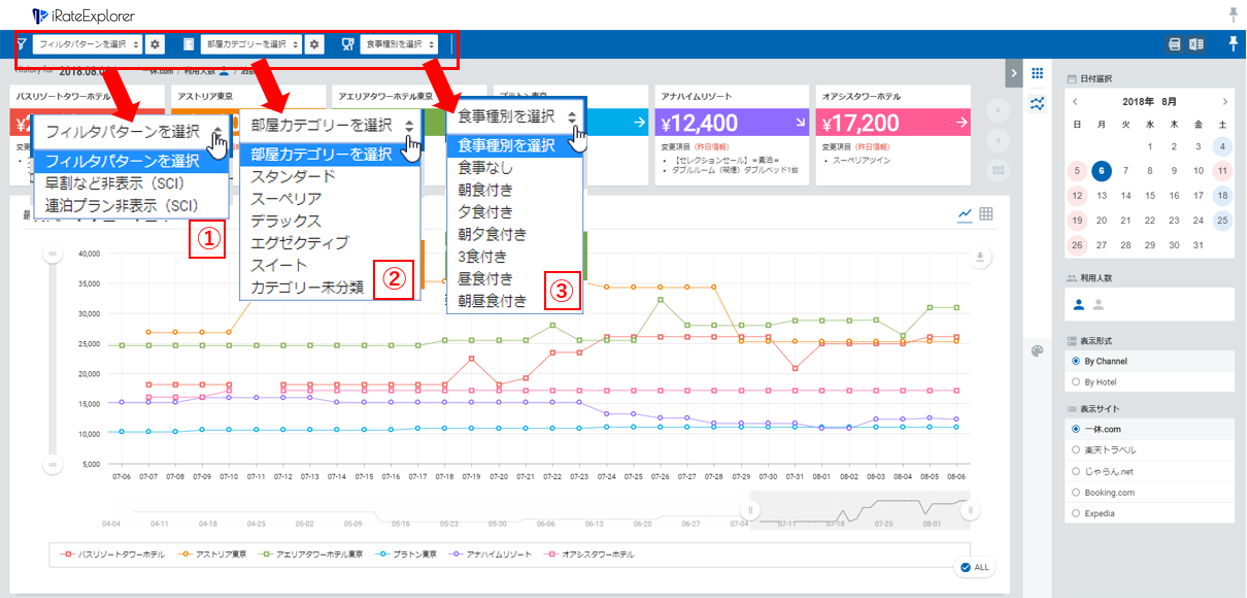The height and width of the screenshot is (598, 1247).
Task: Open filter pattern settings gear
Action: pyautogui.click(x=155, y=44)
